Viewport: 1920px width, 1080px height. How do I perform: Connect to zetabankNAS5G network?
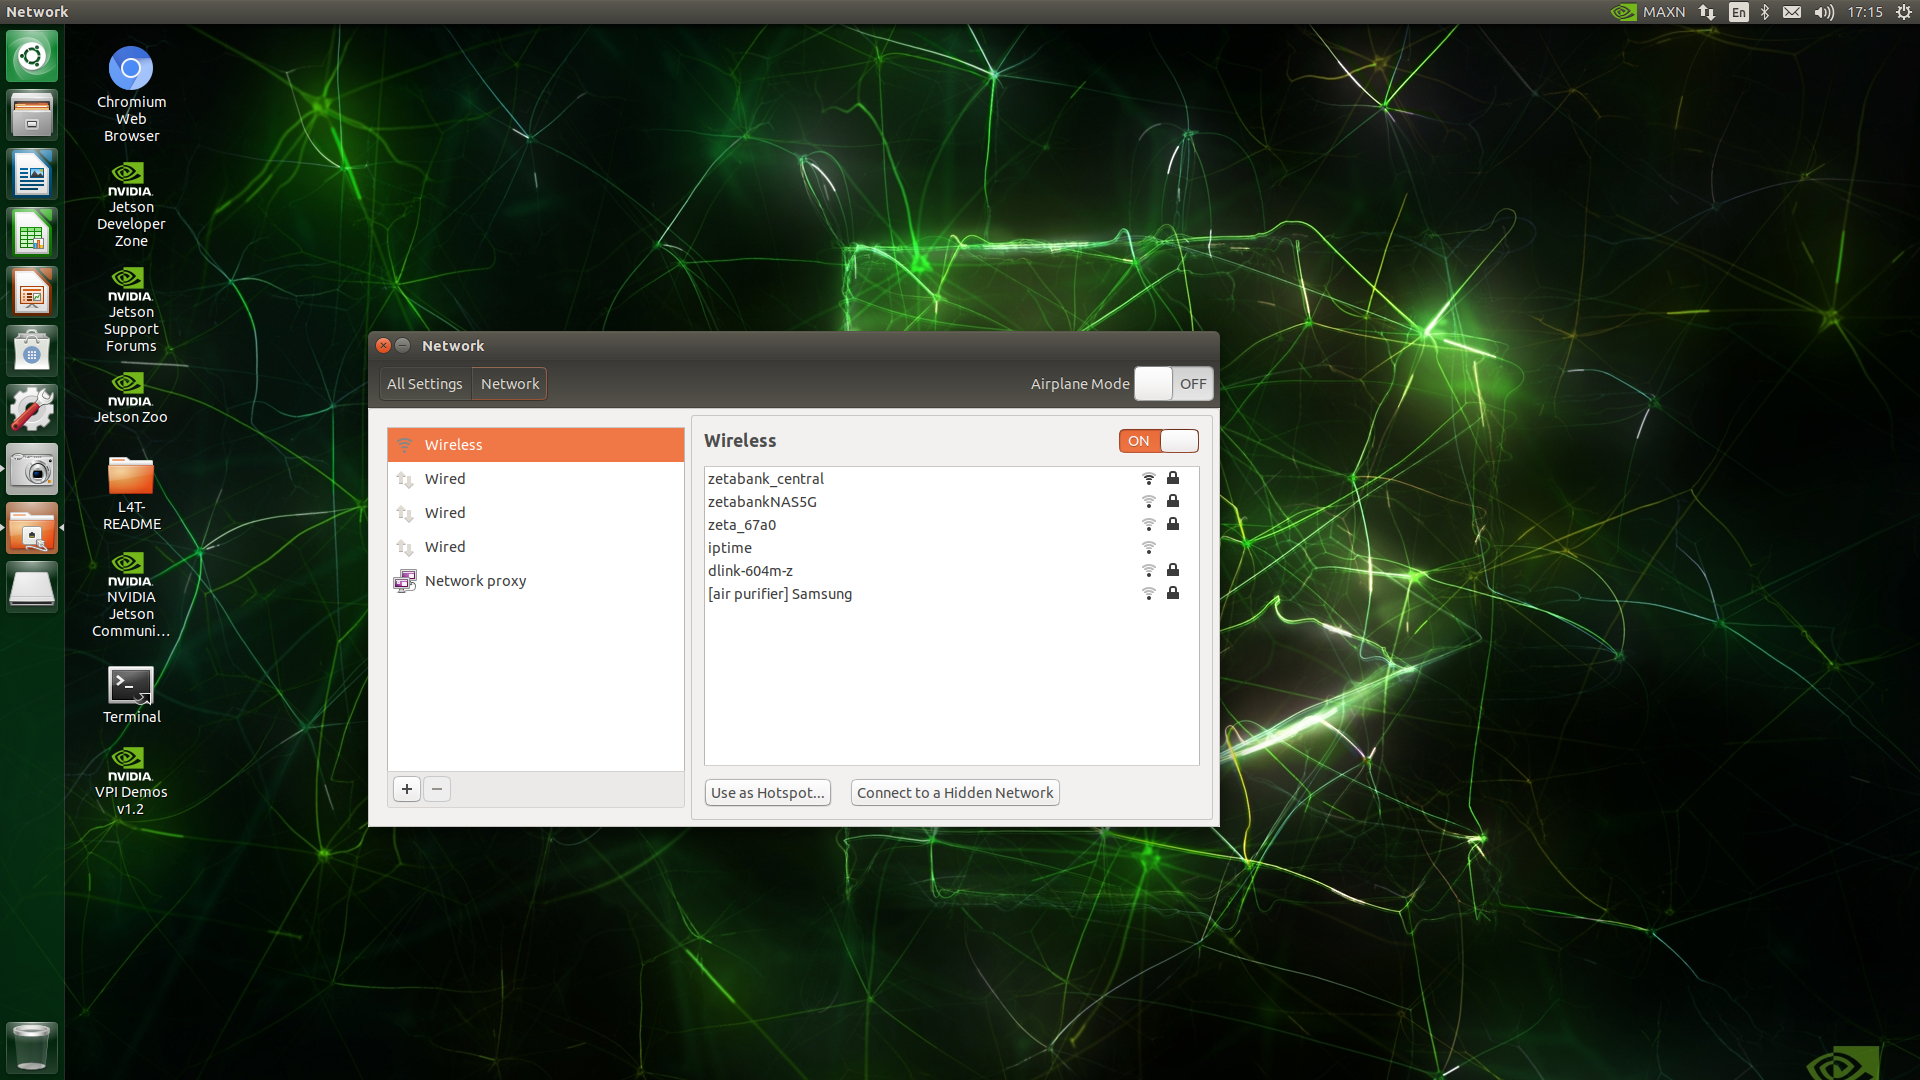click(951, 502)
